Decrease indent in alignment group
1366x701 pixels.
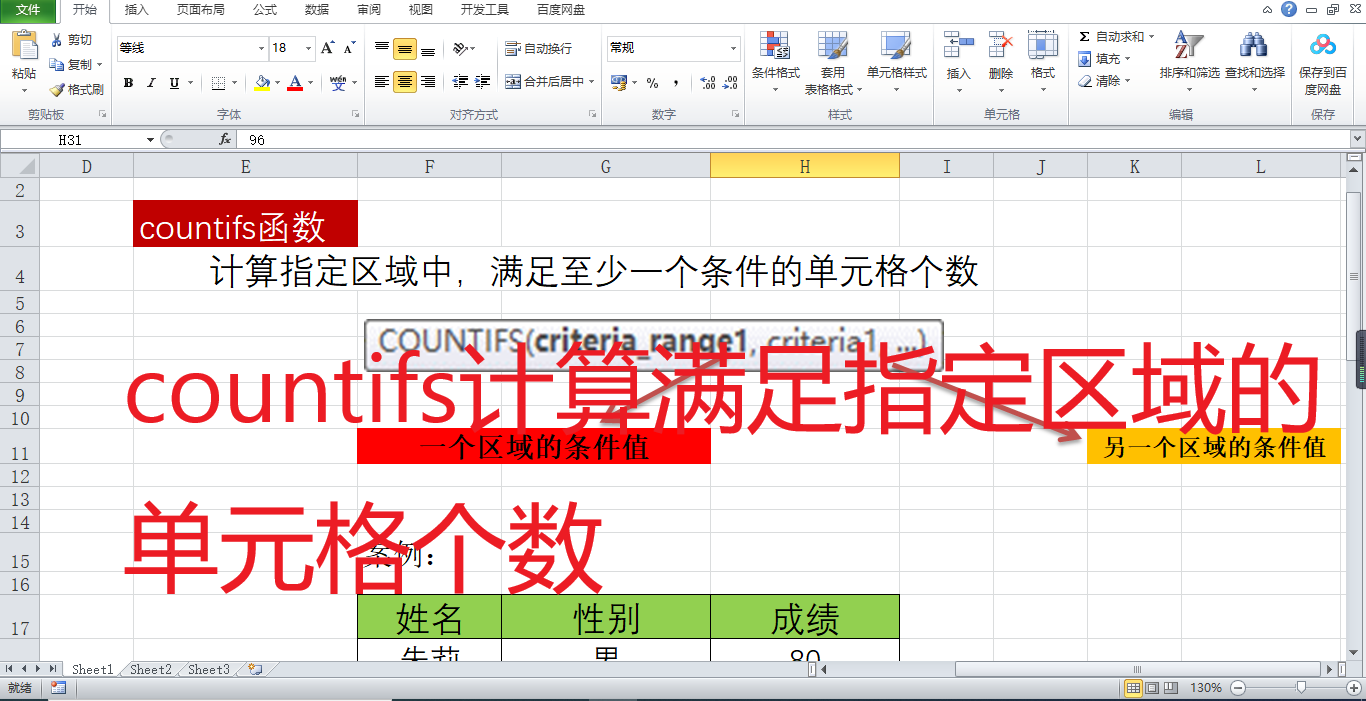pyautogui.click(x=460, y=82)
